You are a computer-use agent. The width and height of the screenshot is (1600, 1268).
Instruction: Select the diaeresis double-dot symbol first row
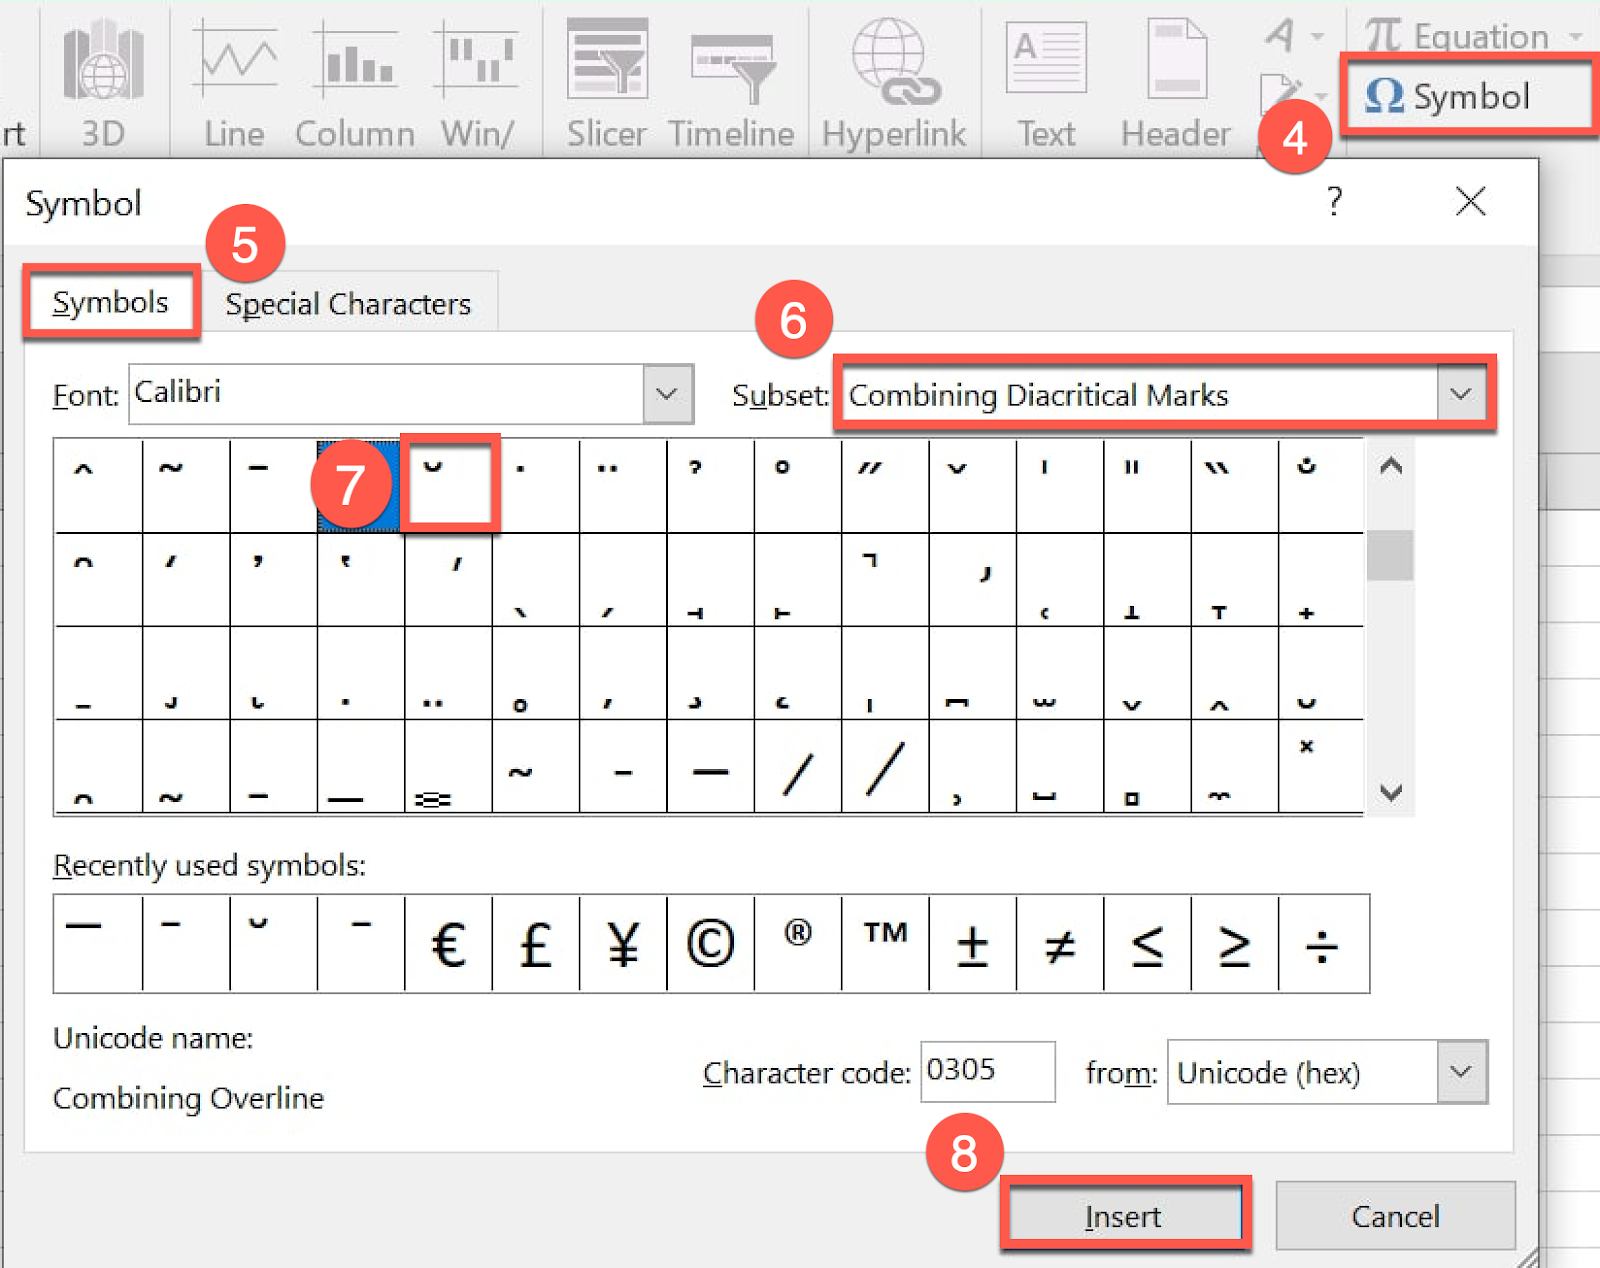pyautogui.click(x=623, y=486)
